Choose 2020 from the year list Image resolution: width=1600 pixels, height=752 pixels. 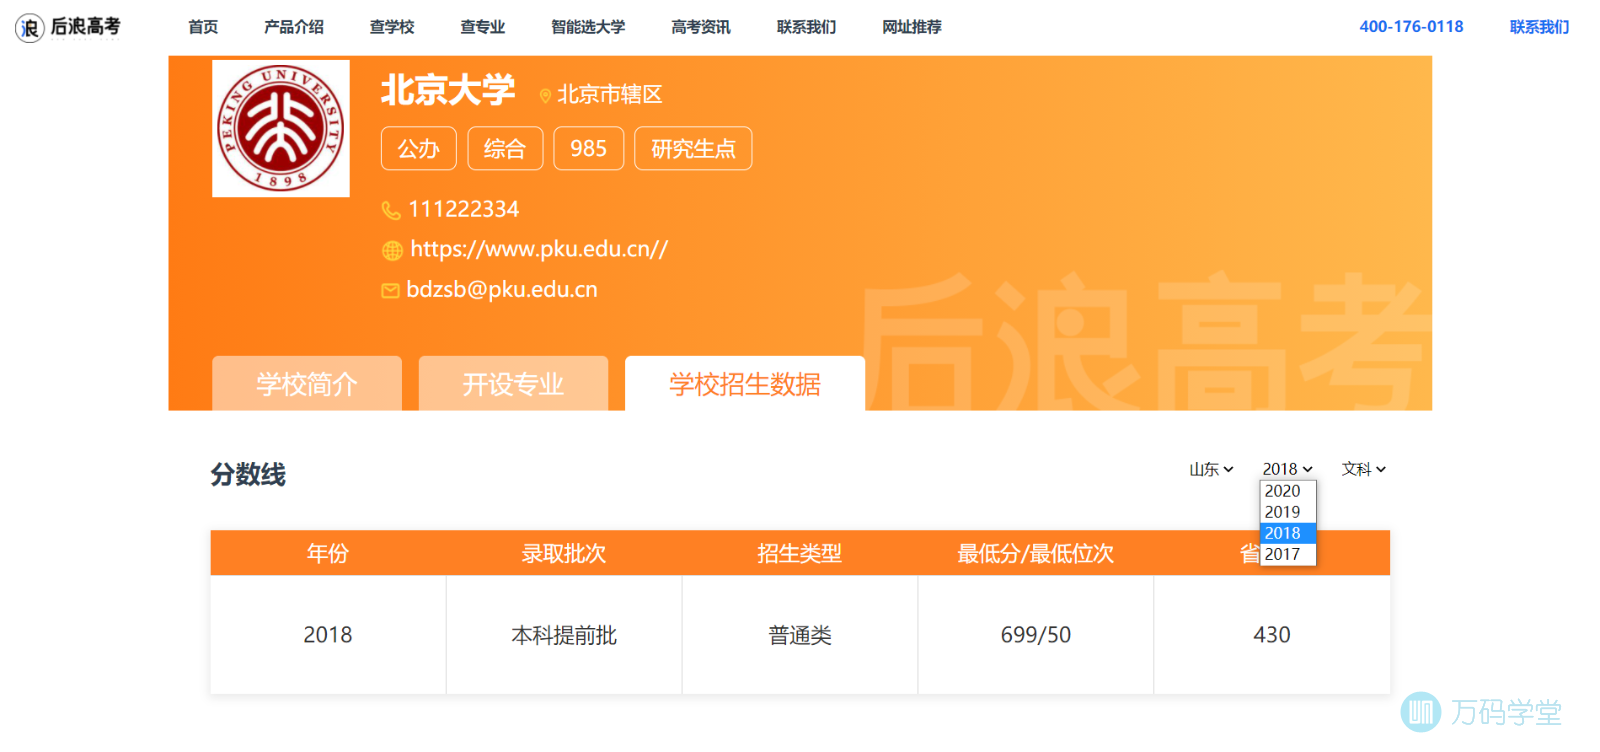(1283, 491)
